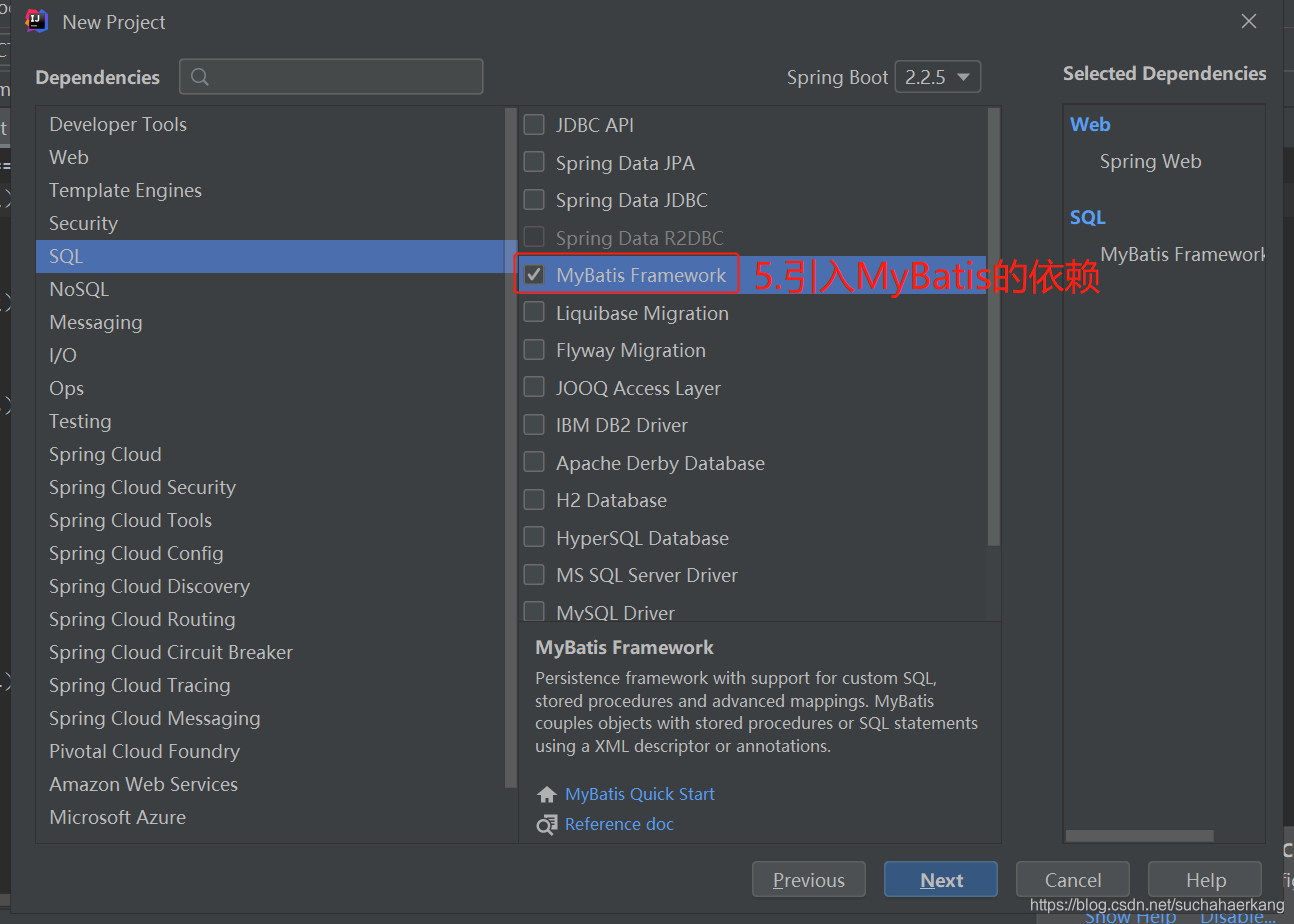Enable the Spring Data JDBC checkbox
The image size is (1294, 924).
pos(535,200)
